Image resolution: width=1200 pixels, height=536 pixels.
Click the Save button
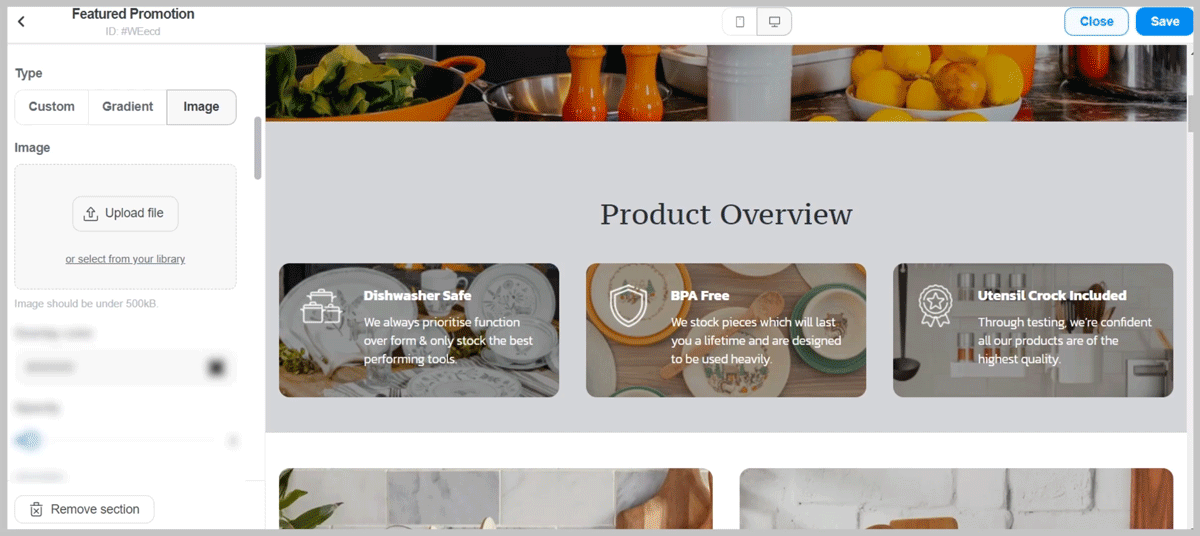click(1164, 22)
